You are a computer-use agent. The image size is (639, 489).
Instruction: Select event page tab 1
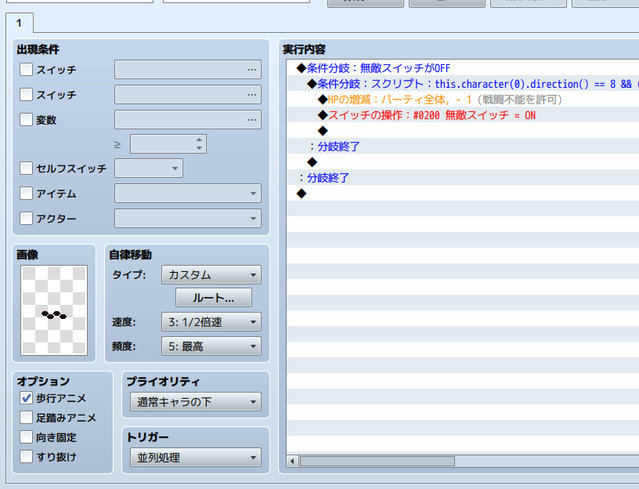[19, 23]
